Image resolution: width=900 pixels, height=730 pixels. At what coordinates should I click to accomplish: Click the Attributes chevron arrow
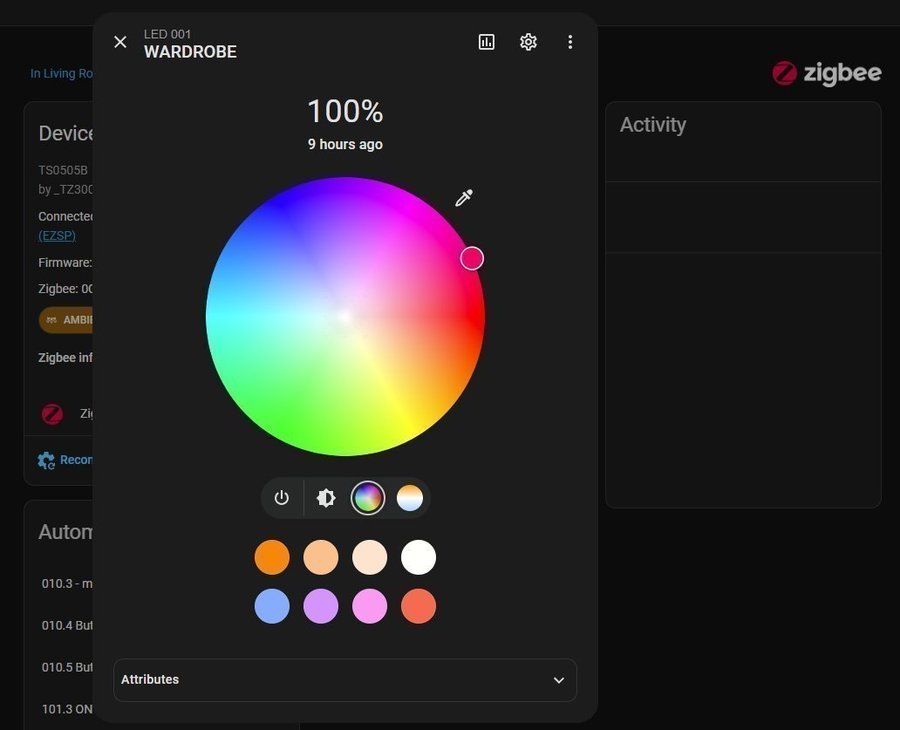(559, 680)
